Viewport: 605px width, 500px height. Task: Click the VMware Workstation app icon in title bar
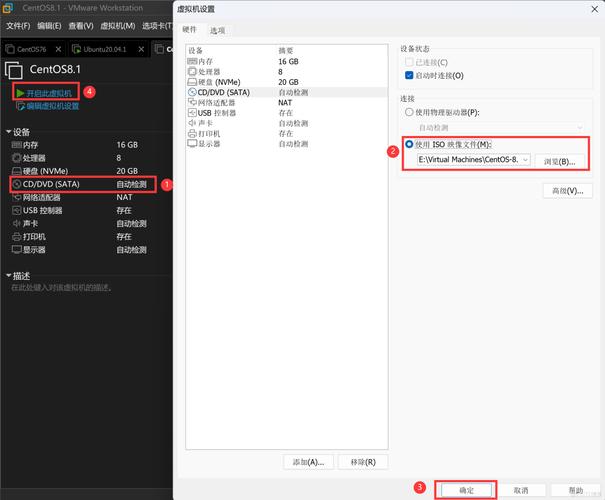tap(8, 7)
